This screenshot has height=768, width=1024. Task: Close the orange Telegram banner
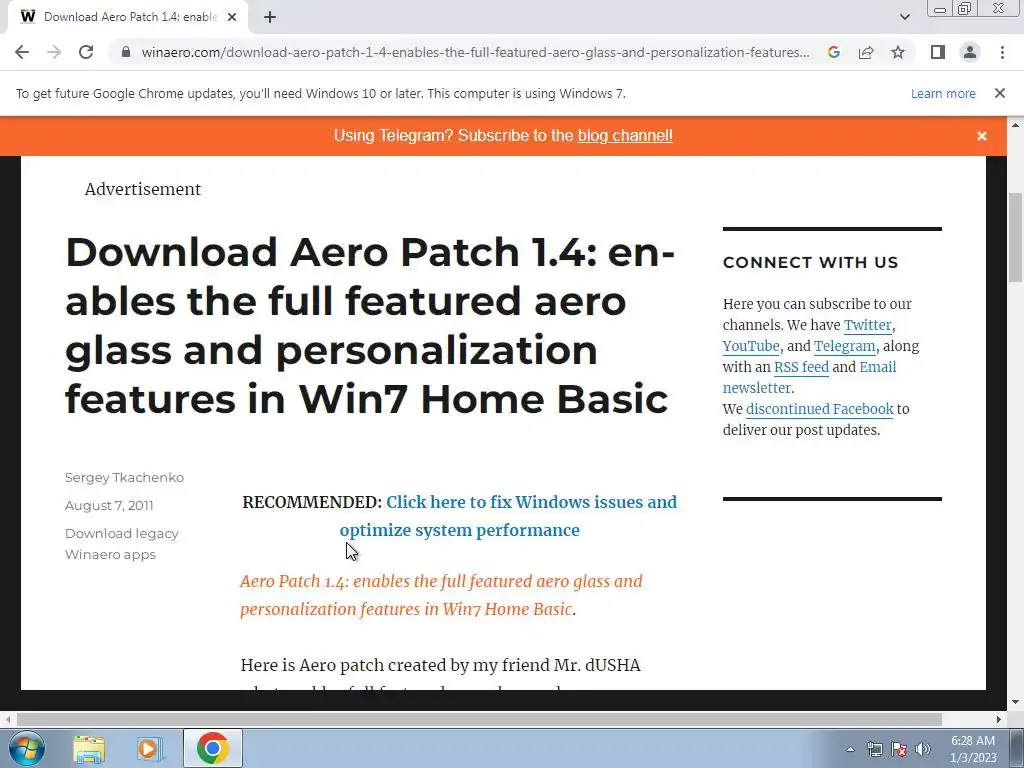[x=982, y=136]
